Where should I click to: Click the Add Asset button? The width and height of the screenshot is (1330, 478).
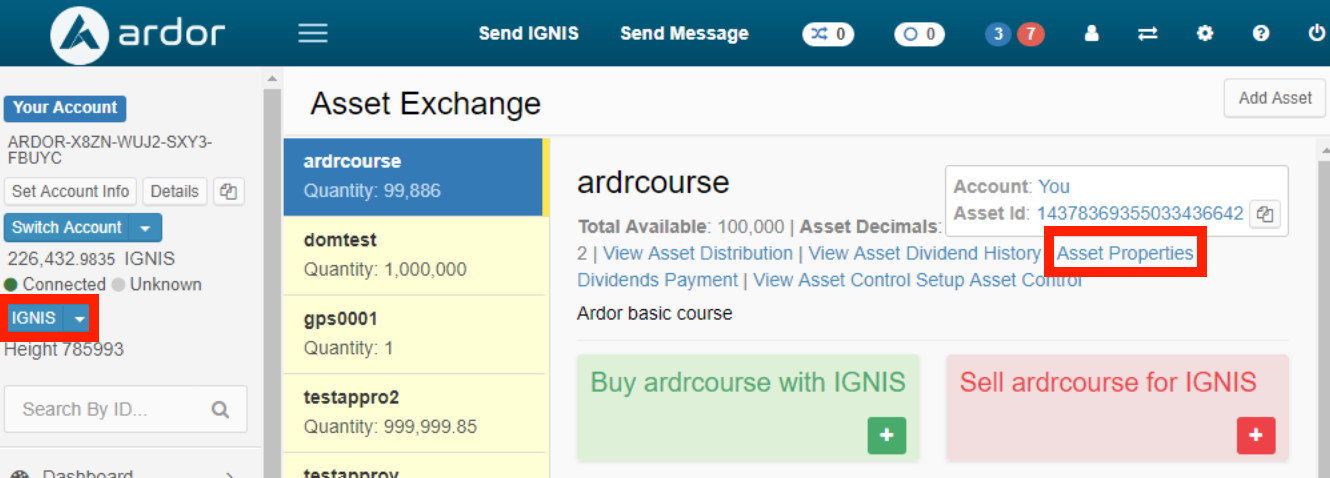[1274, 98]
